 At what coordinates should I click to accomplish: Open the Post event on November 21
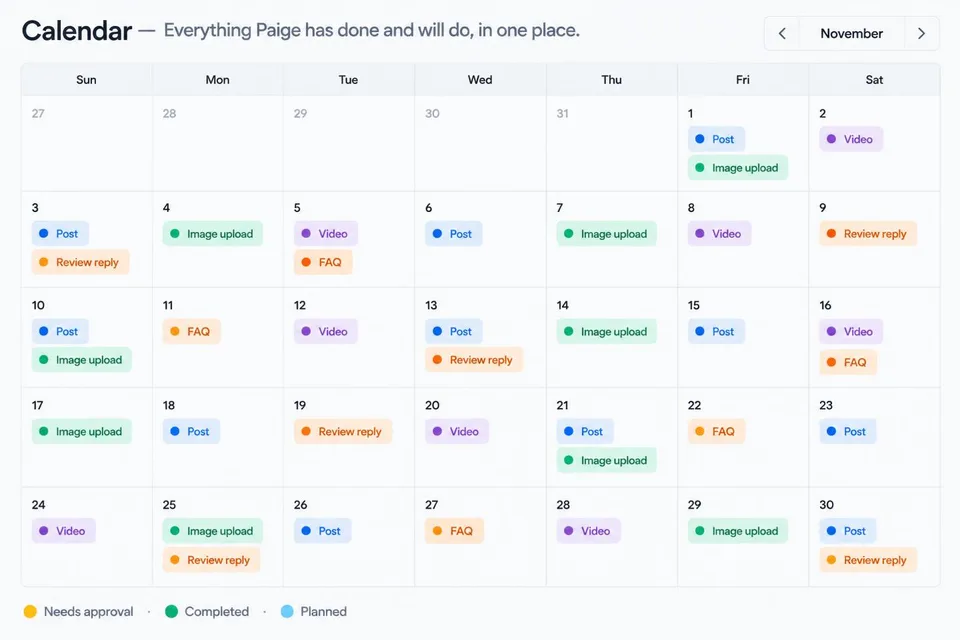[x=585, y=431]
